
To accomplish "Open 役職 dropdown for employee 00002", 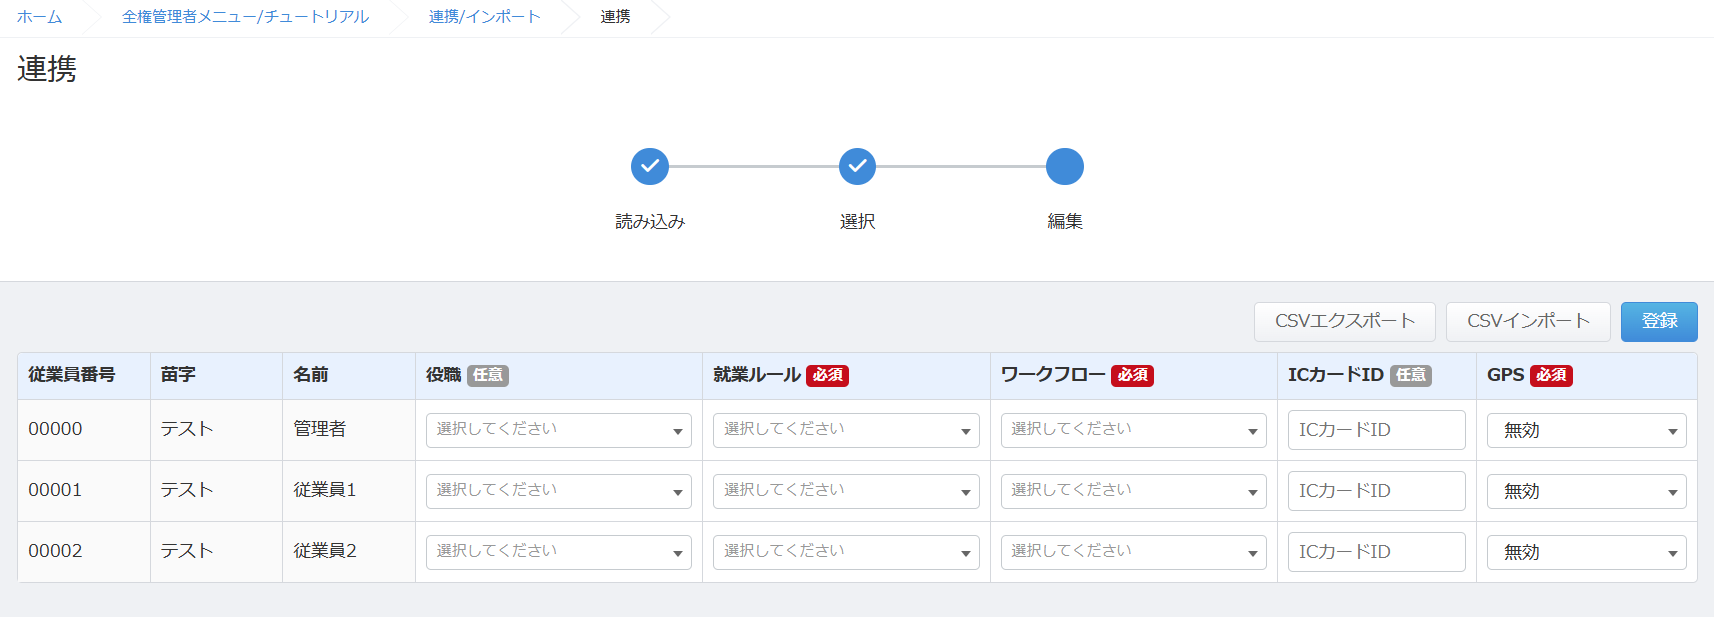I will click(558, 552).
